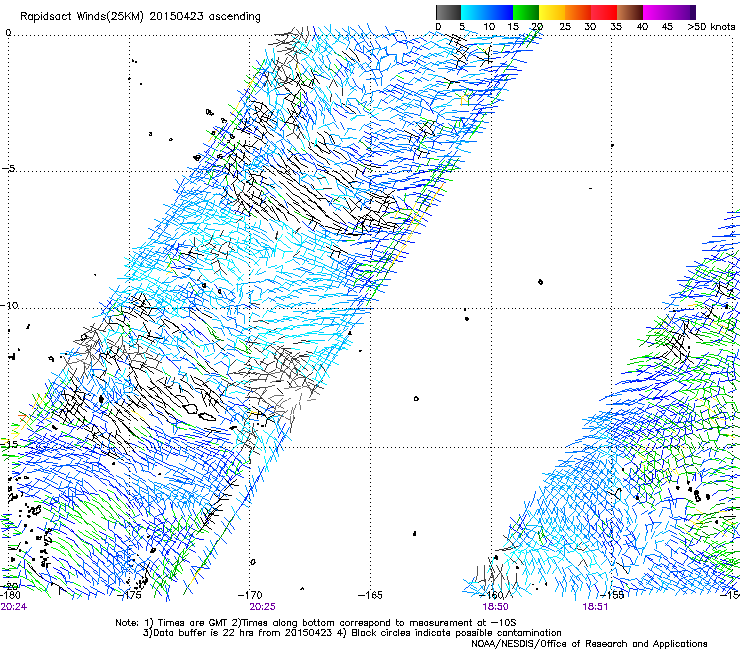The width and height of the screenshot is (740, 650).
Task: Click the purple time stamp 20:24
Action: coord(13,606)
